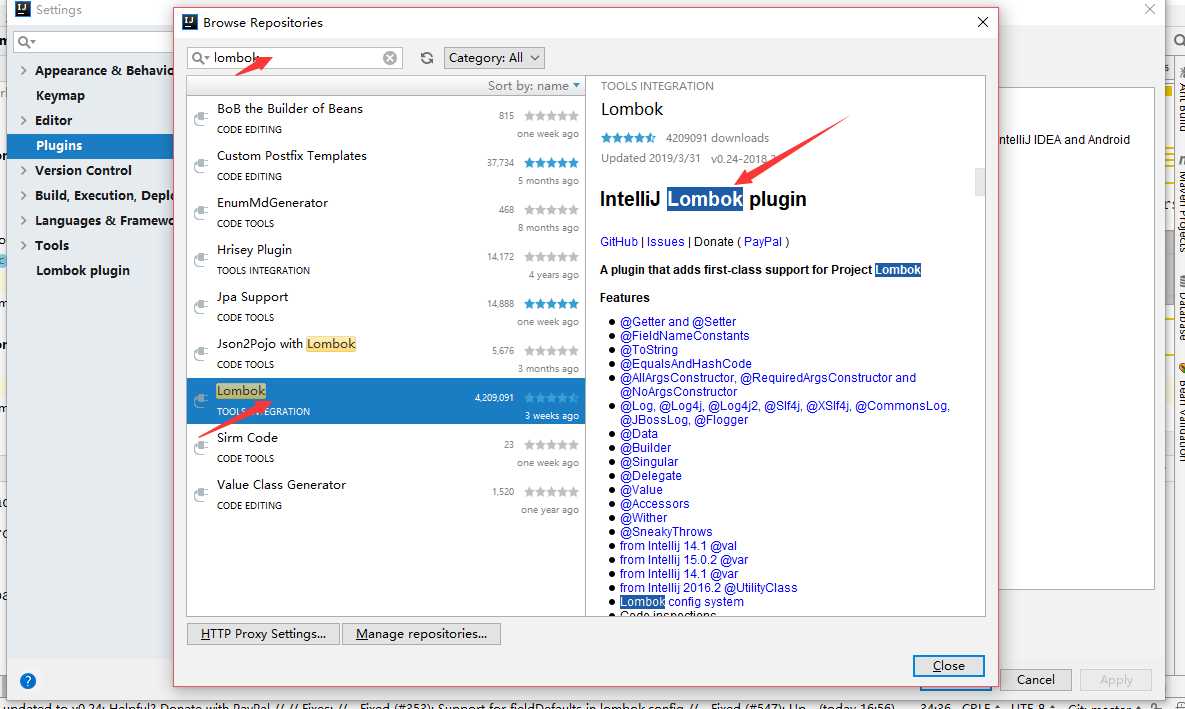Click plugin description pane scrollbar
Screen dimensions: 1185x709
[979, 181]
